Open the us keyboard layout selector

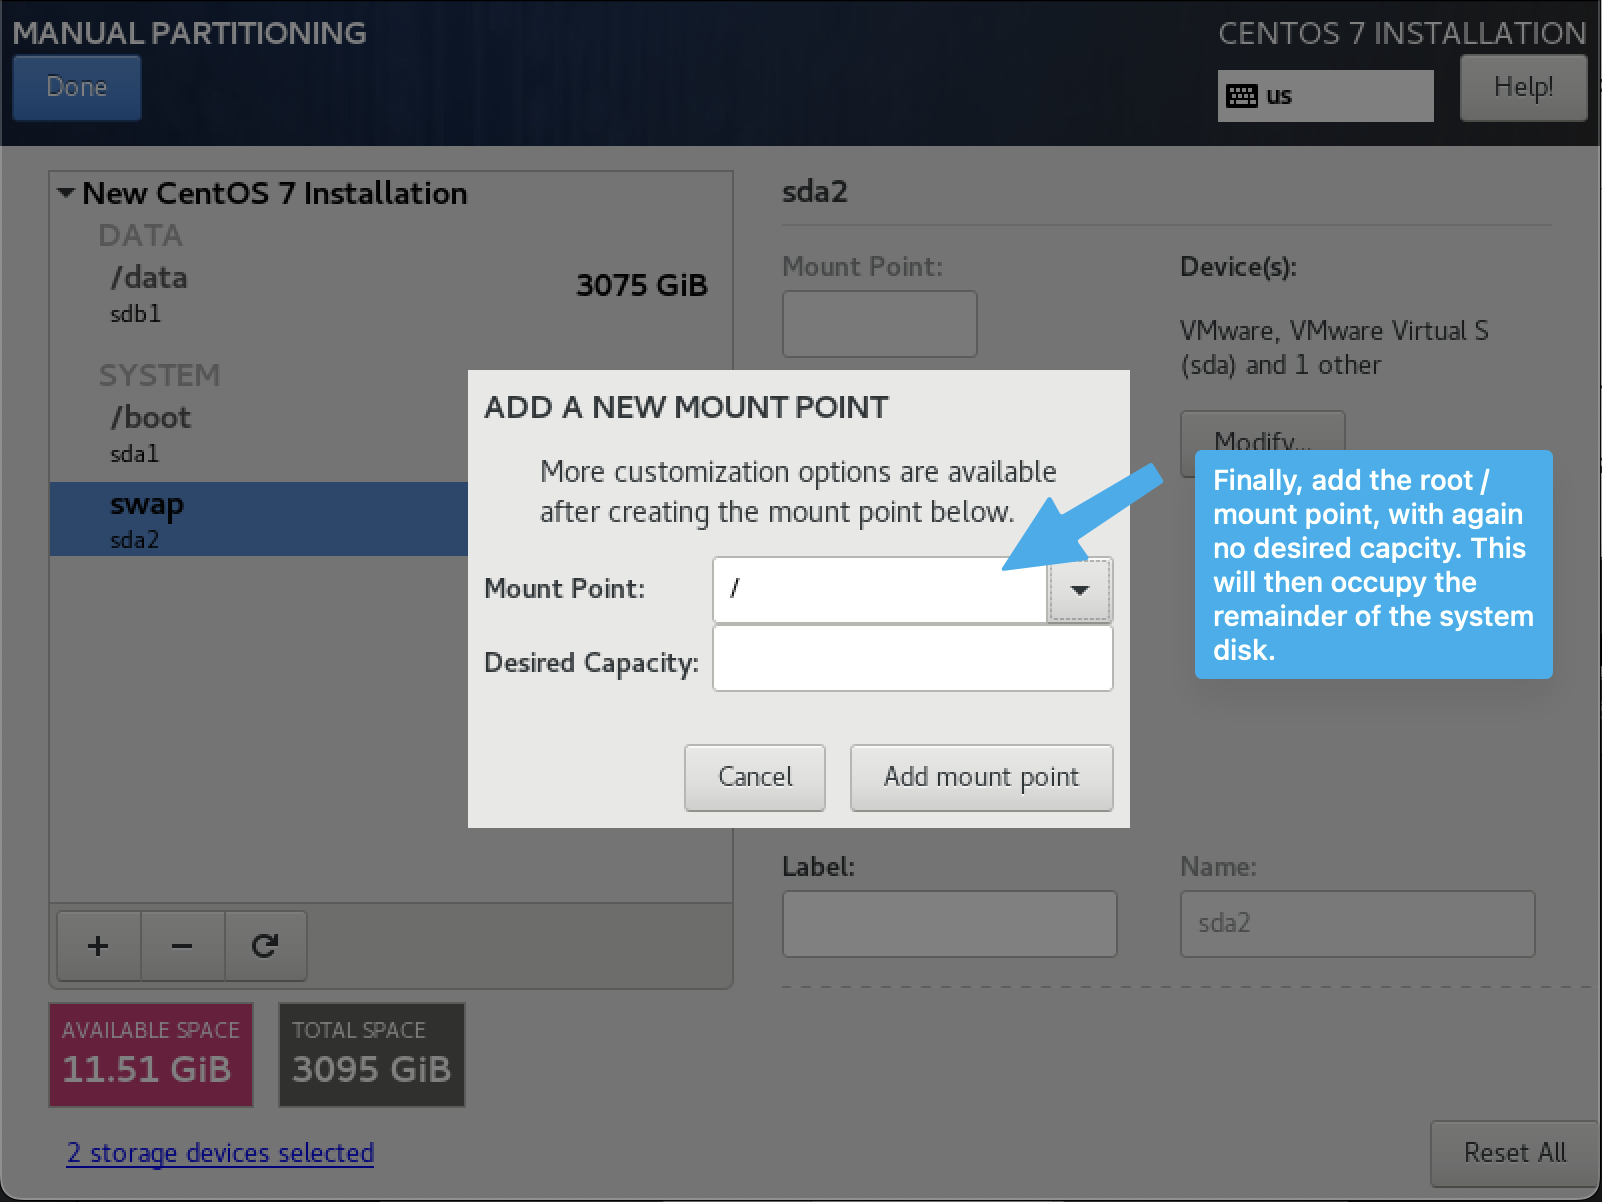[1325, 95]
